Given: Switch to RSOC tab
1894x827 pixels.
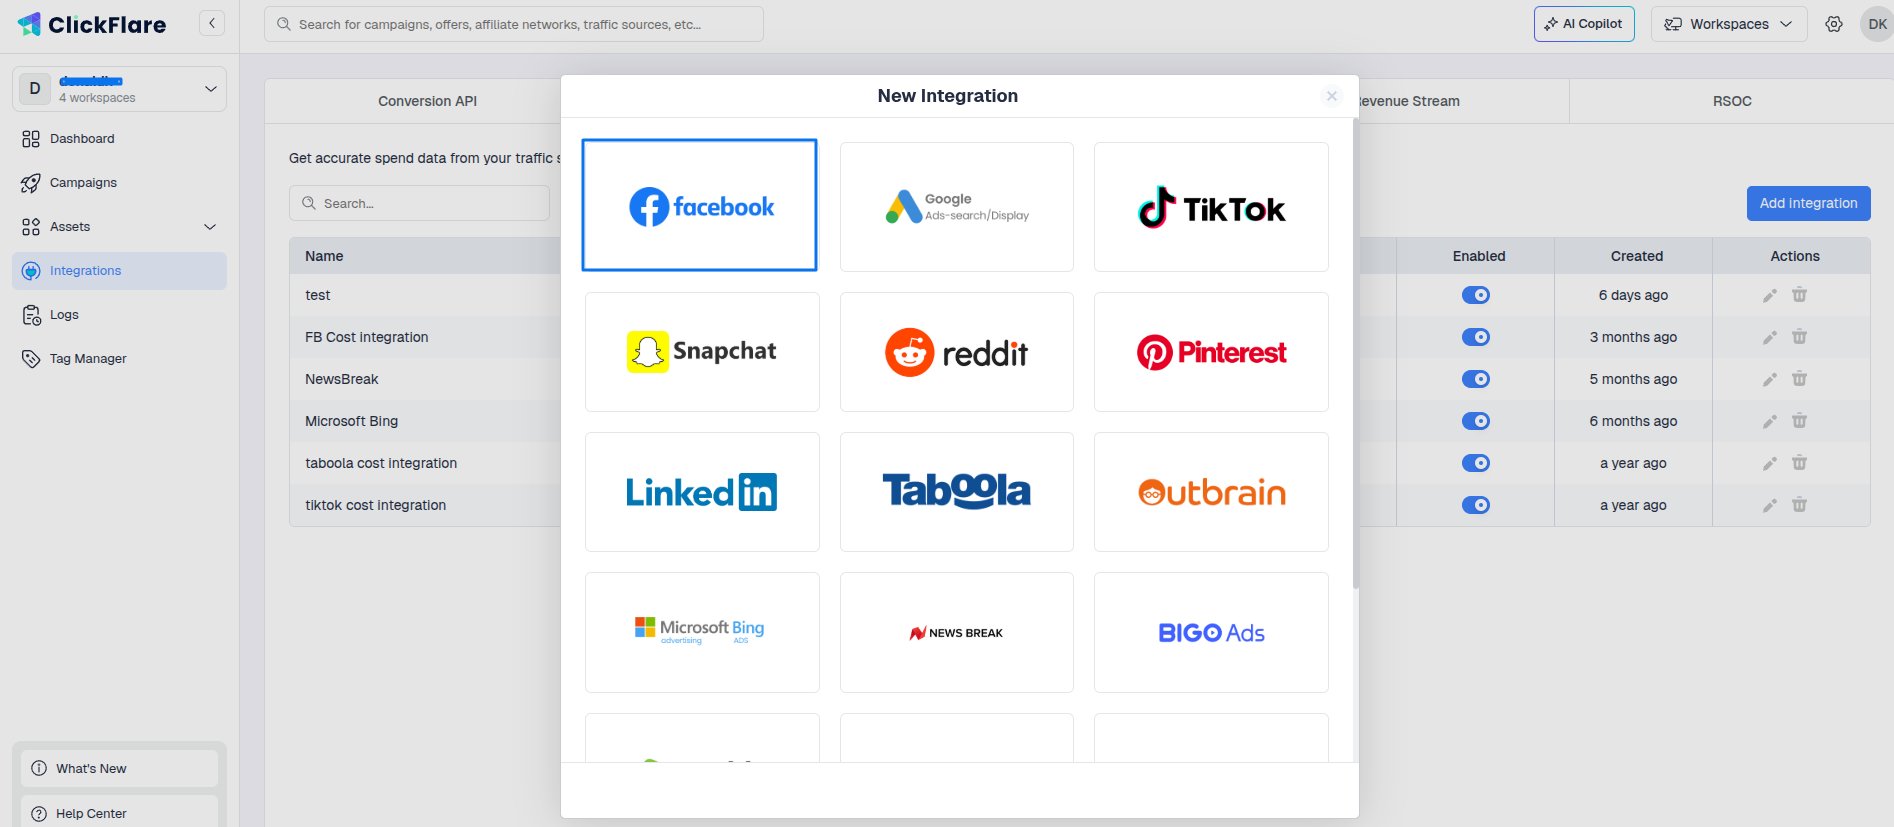Looking at the screenshot, I should [1732, 101].
